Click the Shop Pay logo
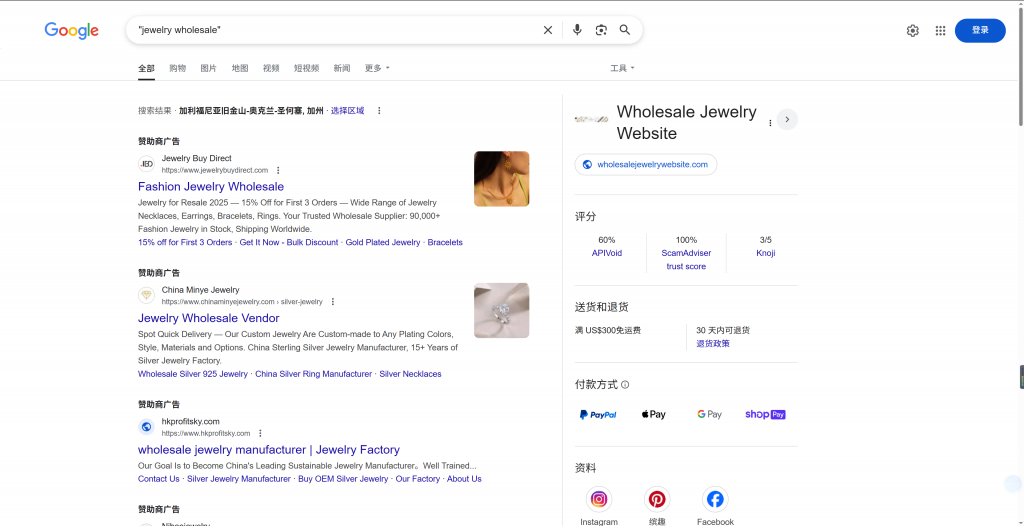 click(765, 414)
